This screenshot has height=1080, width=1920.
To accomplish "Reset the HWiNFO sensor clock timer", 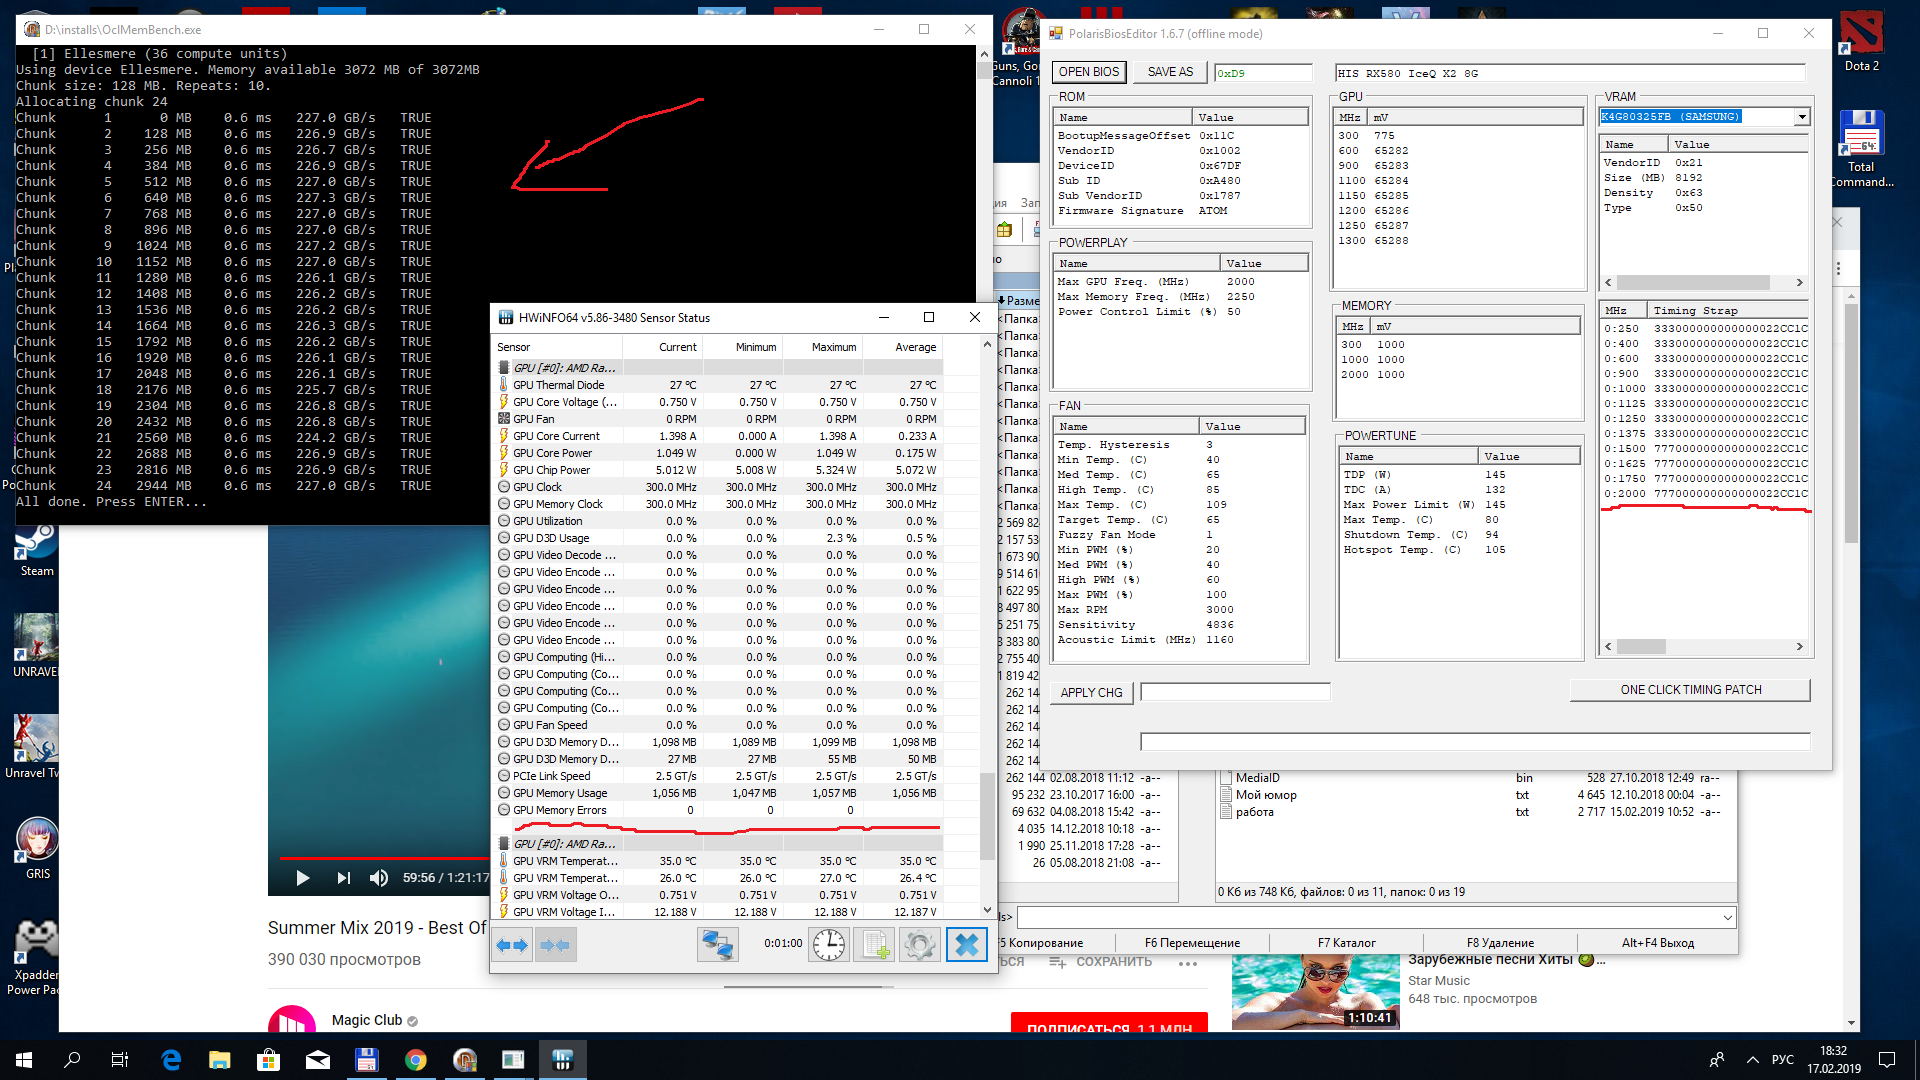I will click(828, 944).
